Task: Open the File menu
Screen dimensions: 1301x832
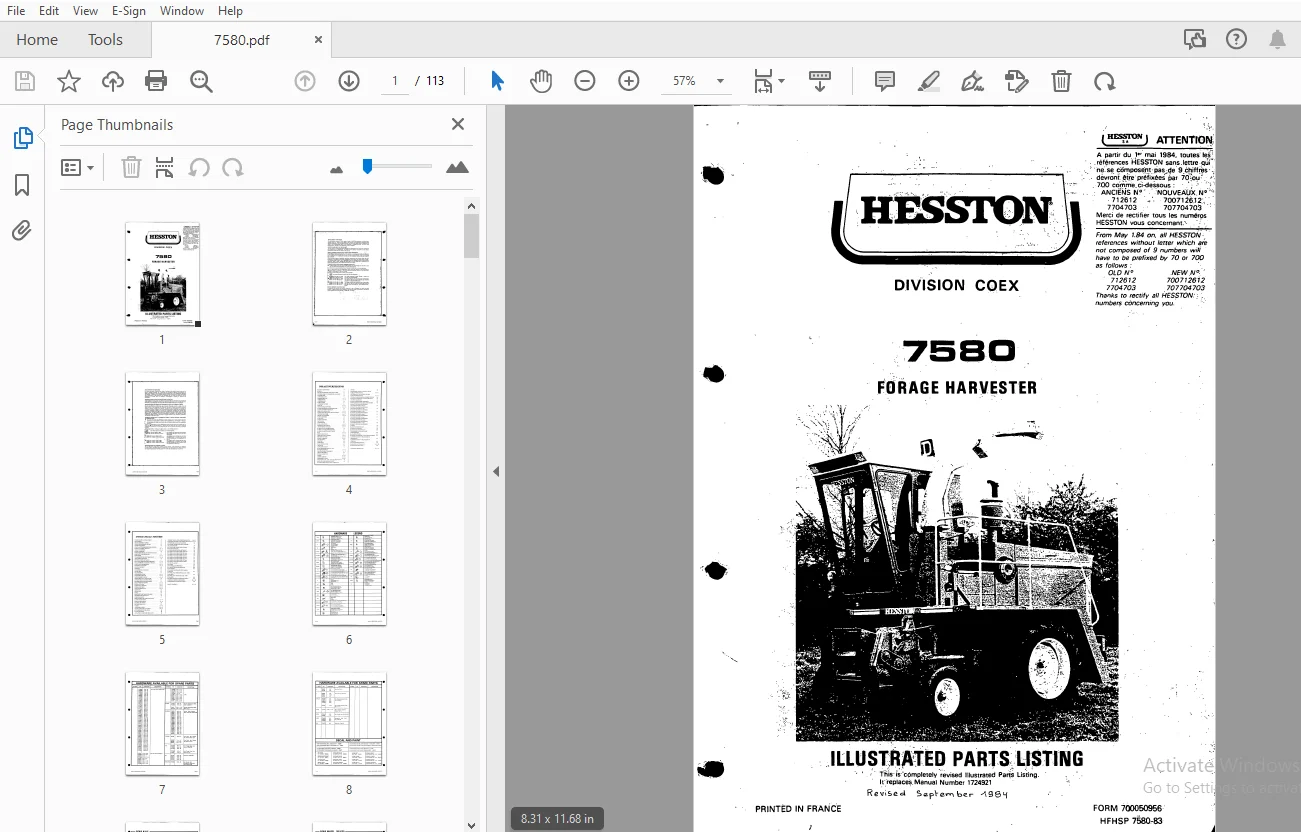Action: pyautogui.click(x=16, y=11)
